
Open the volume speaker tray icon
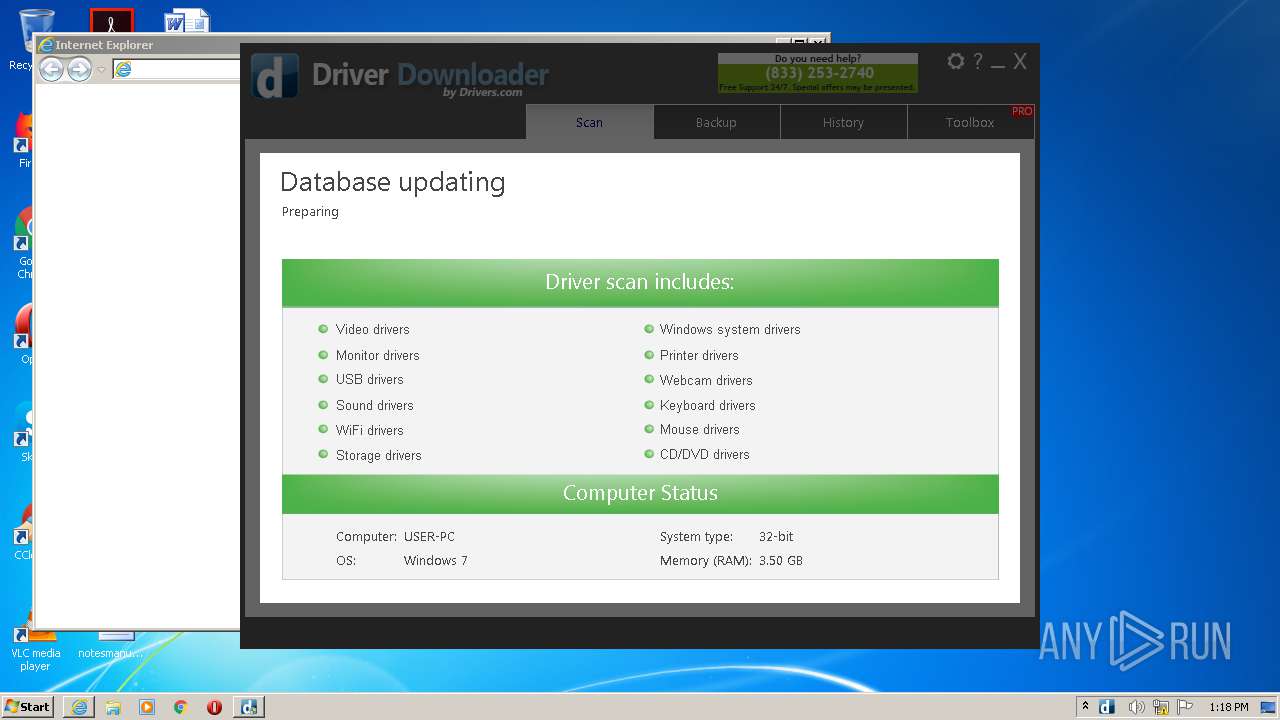1136,707
